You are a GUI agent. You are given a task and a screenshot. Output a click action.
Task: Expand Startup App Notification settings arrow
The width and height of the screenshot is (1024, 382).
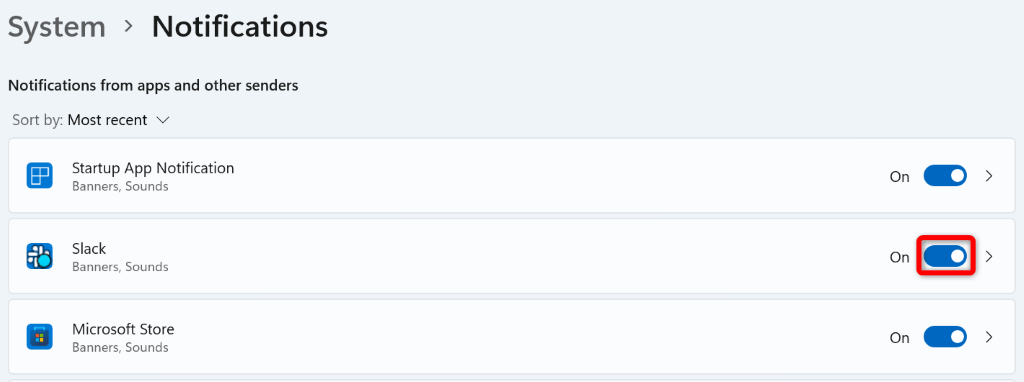[989, 176]
